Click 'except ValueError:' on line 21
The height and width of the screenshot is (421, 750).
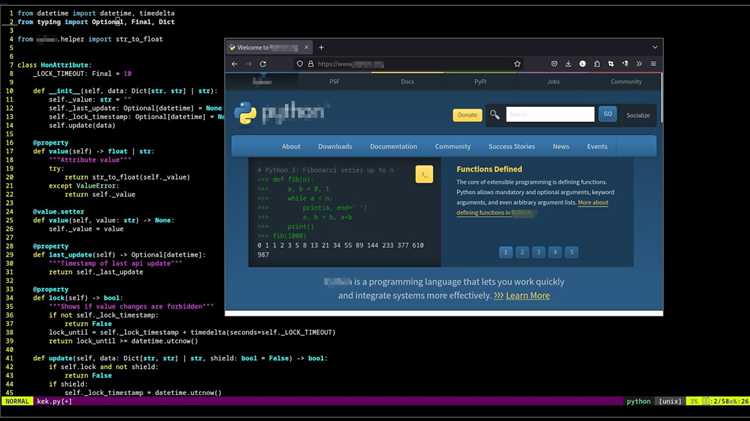(84, 186)
